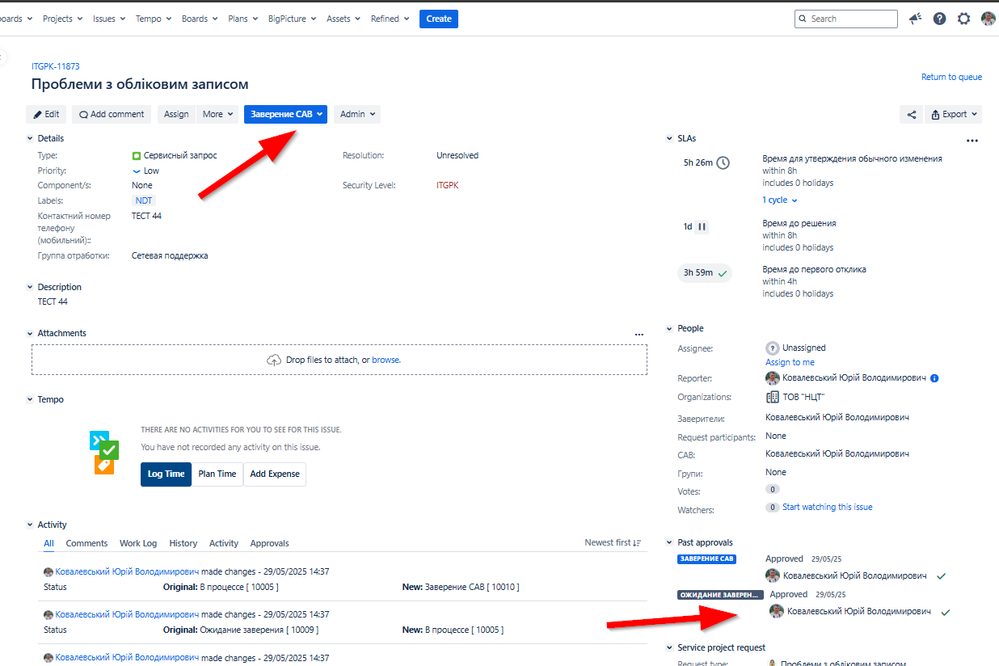Click the share issue icon
999x666 pixels.
click(912, 114)
